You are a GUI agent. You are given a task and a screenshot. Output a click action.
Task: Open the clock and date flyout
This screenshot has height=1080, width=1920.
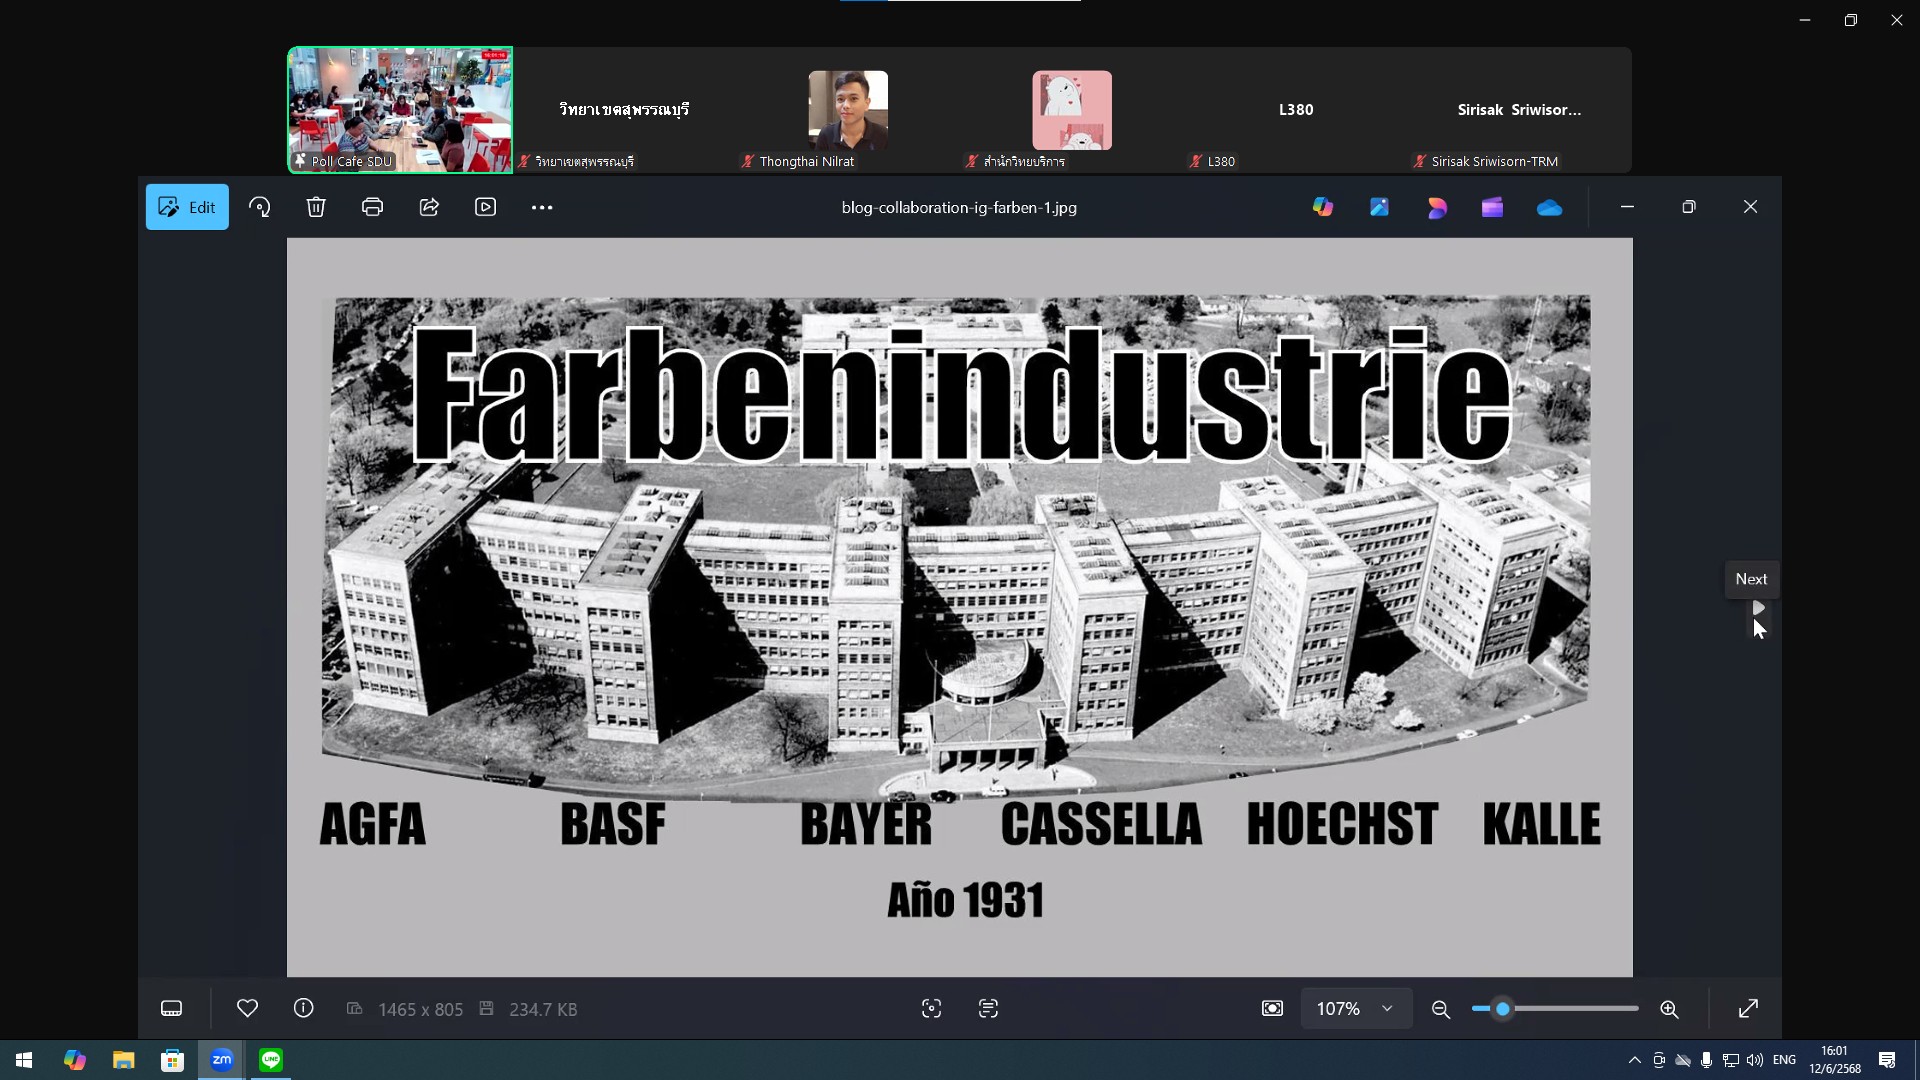pos(1835,1060)
